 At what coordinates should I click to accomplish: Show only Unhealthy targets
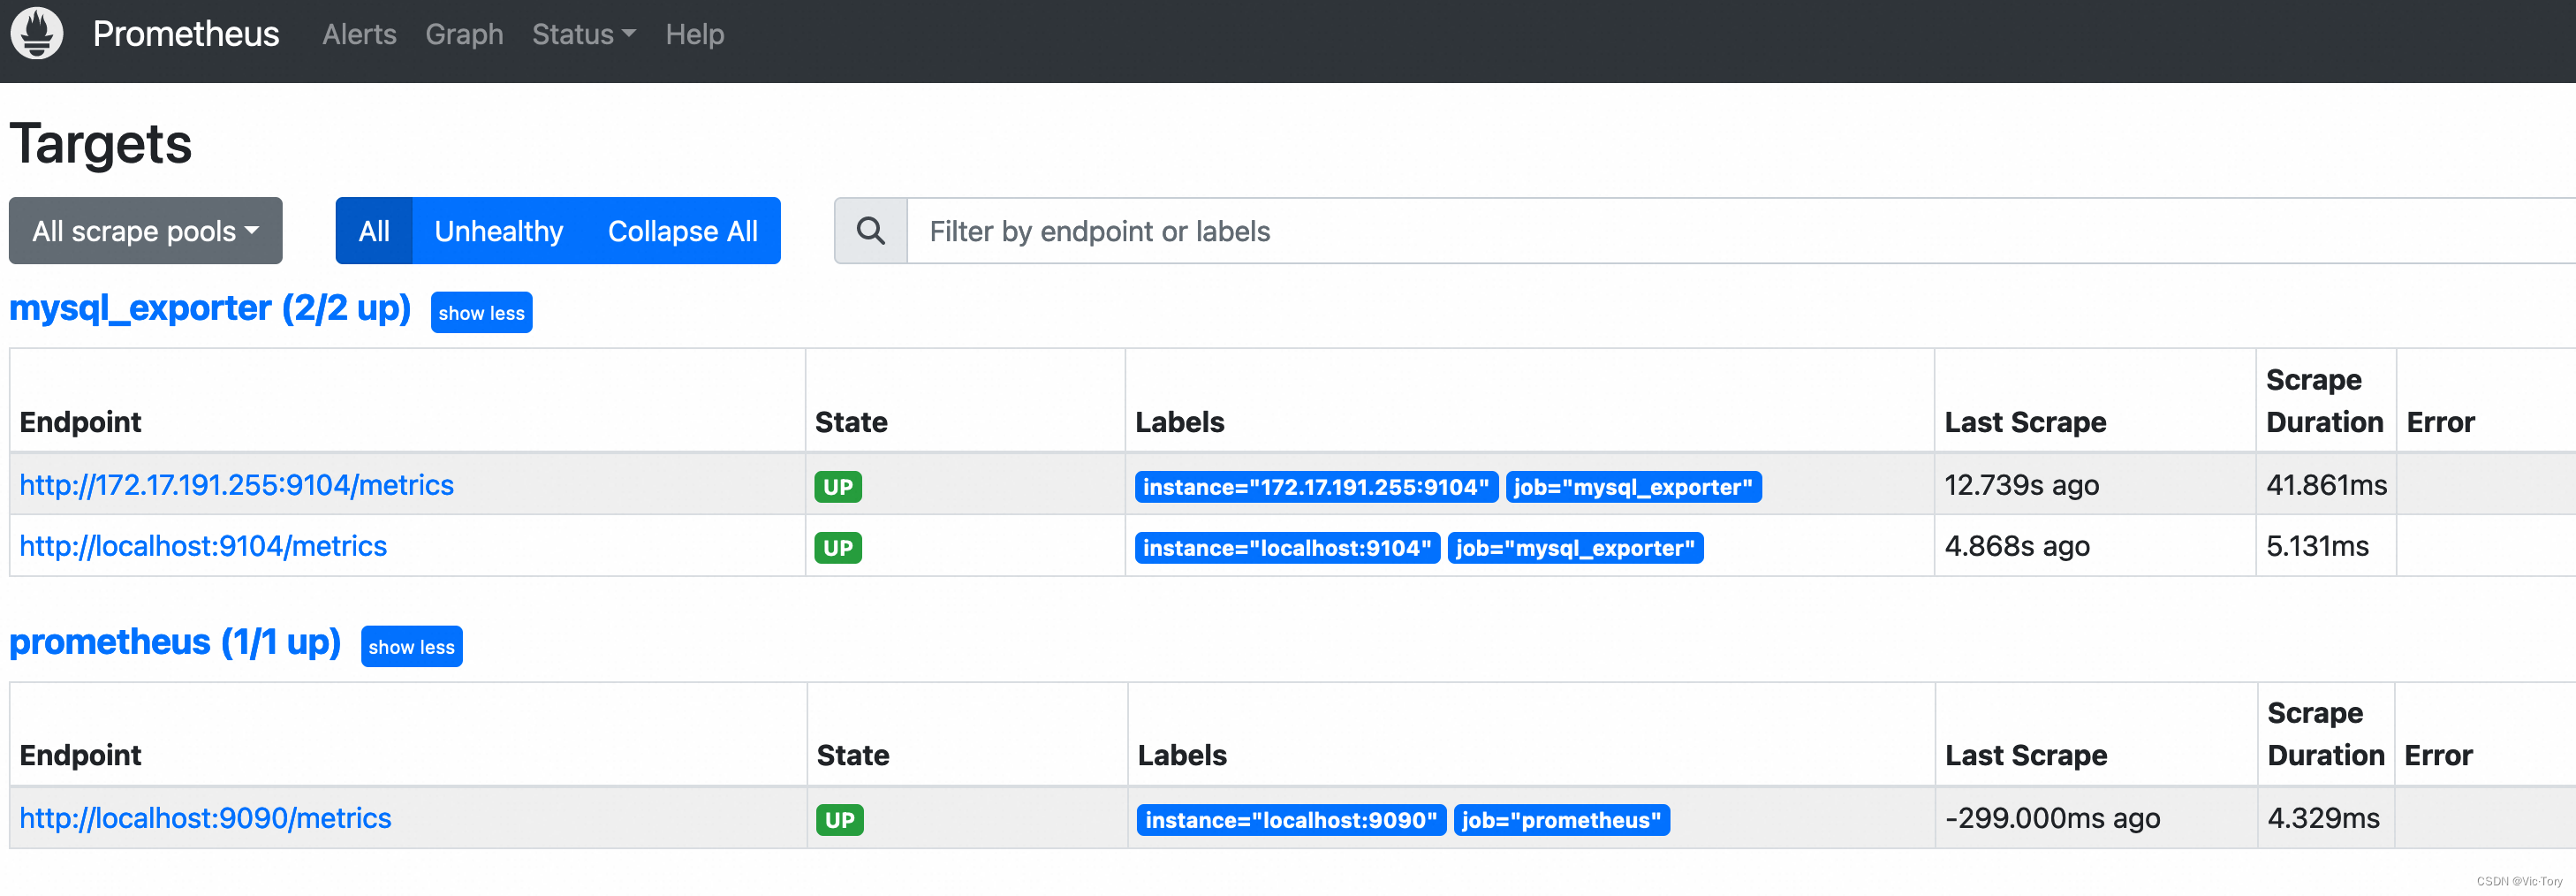tap(499, 231)
